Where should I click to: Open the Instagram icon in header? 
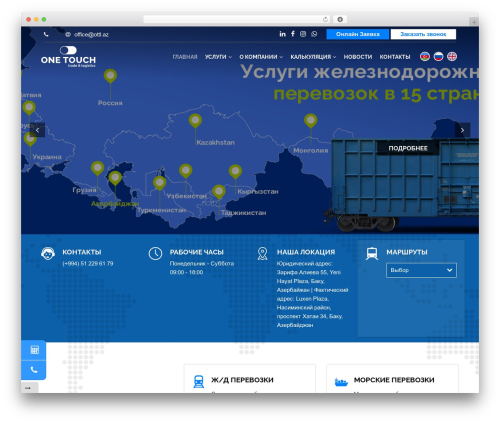tap(303, 34)
